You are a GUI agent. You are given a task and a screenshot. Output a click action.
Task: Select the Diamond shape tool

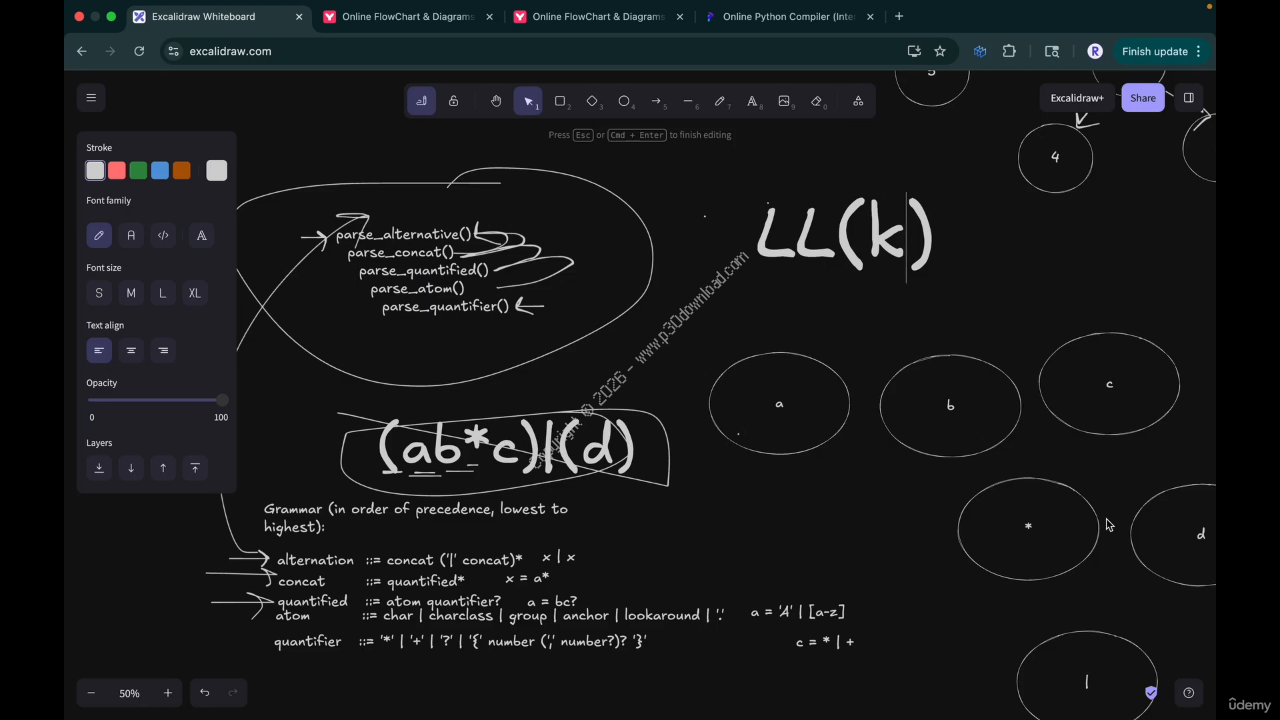pyautogui.click(x=592, y=101)
